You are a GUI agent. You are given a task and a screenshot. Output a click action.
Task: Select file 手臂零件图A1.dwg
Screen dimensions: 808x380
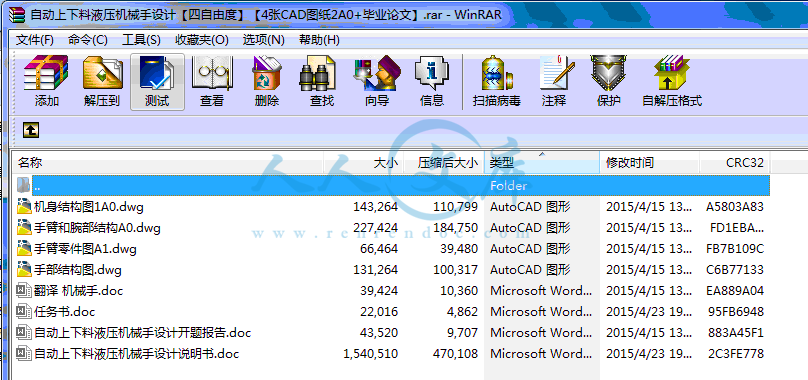(x=86, y=249)
